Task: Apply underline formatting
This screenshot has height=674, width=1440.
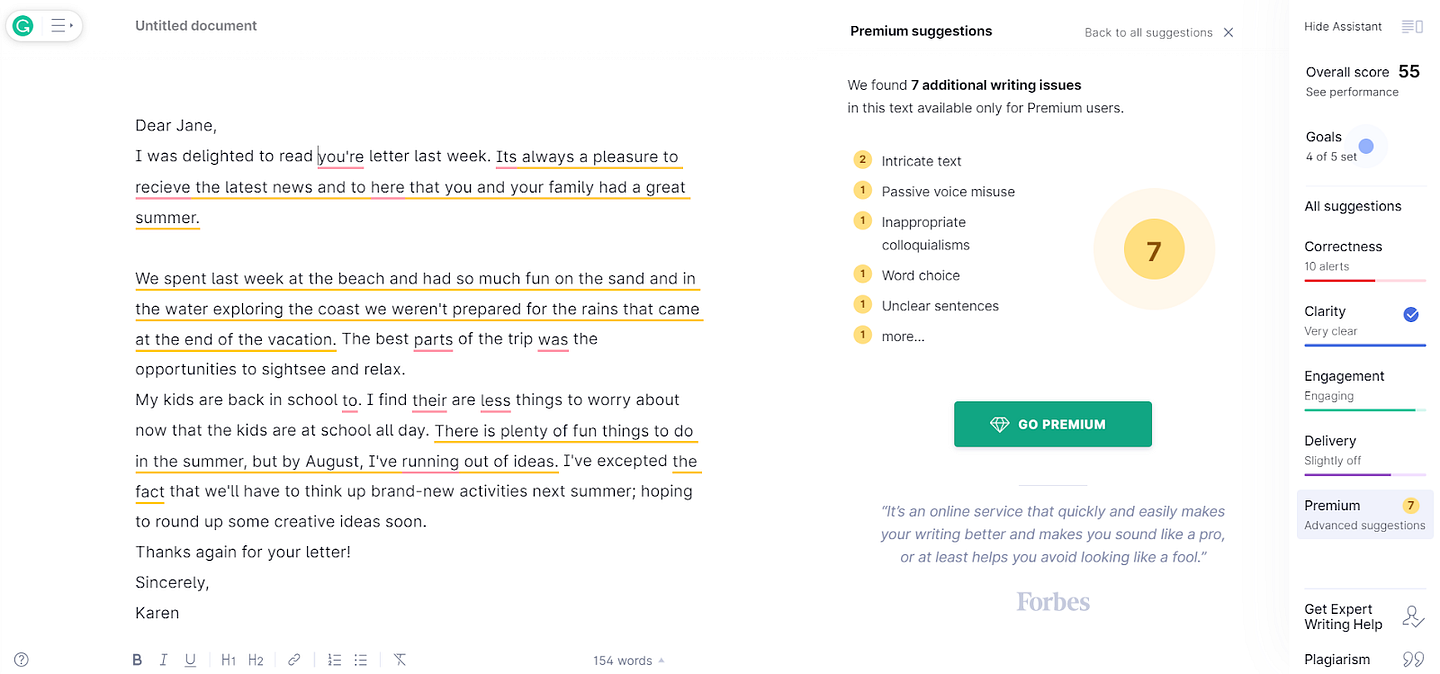Action: point(190,660)
